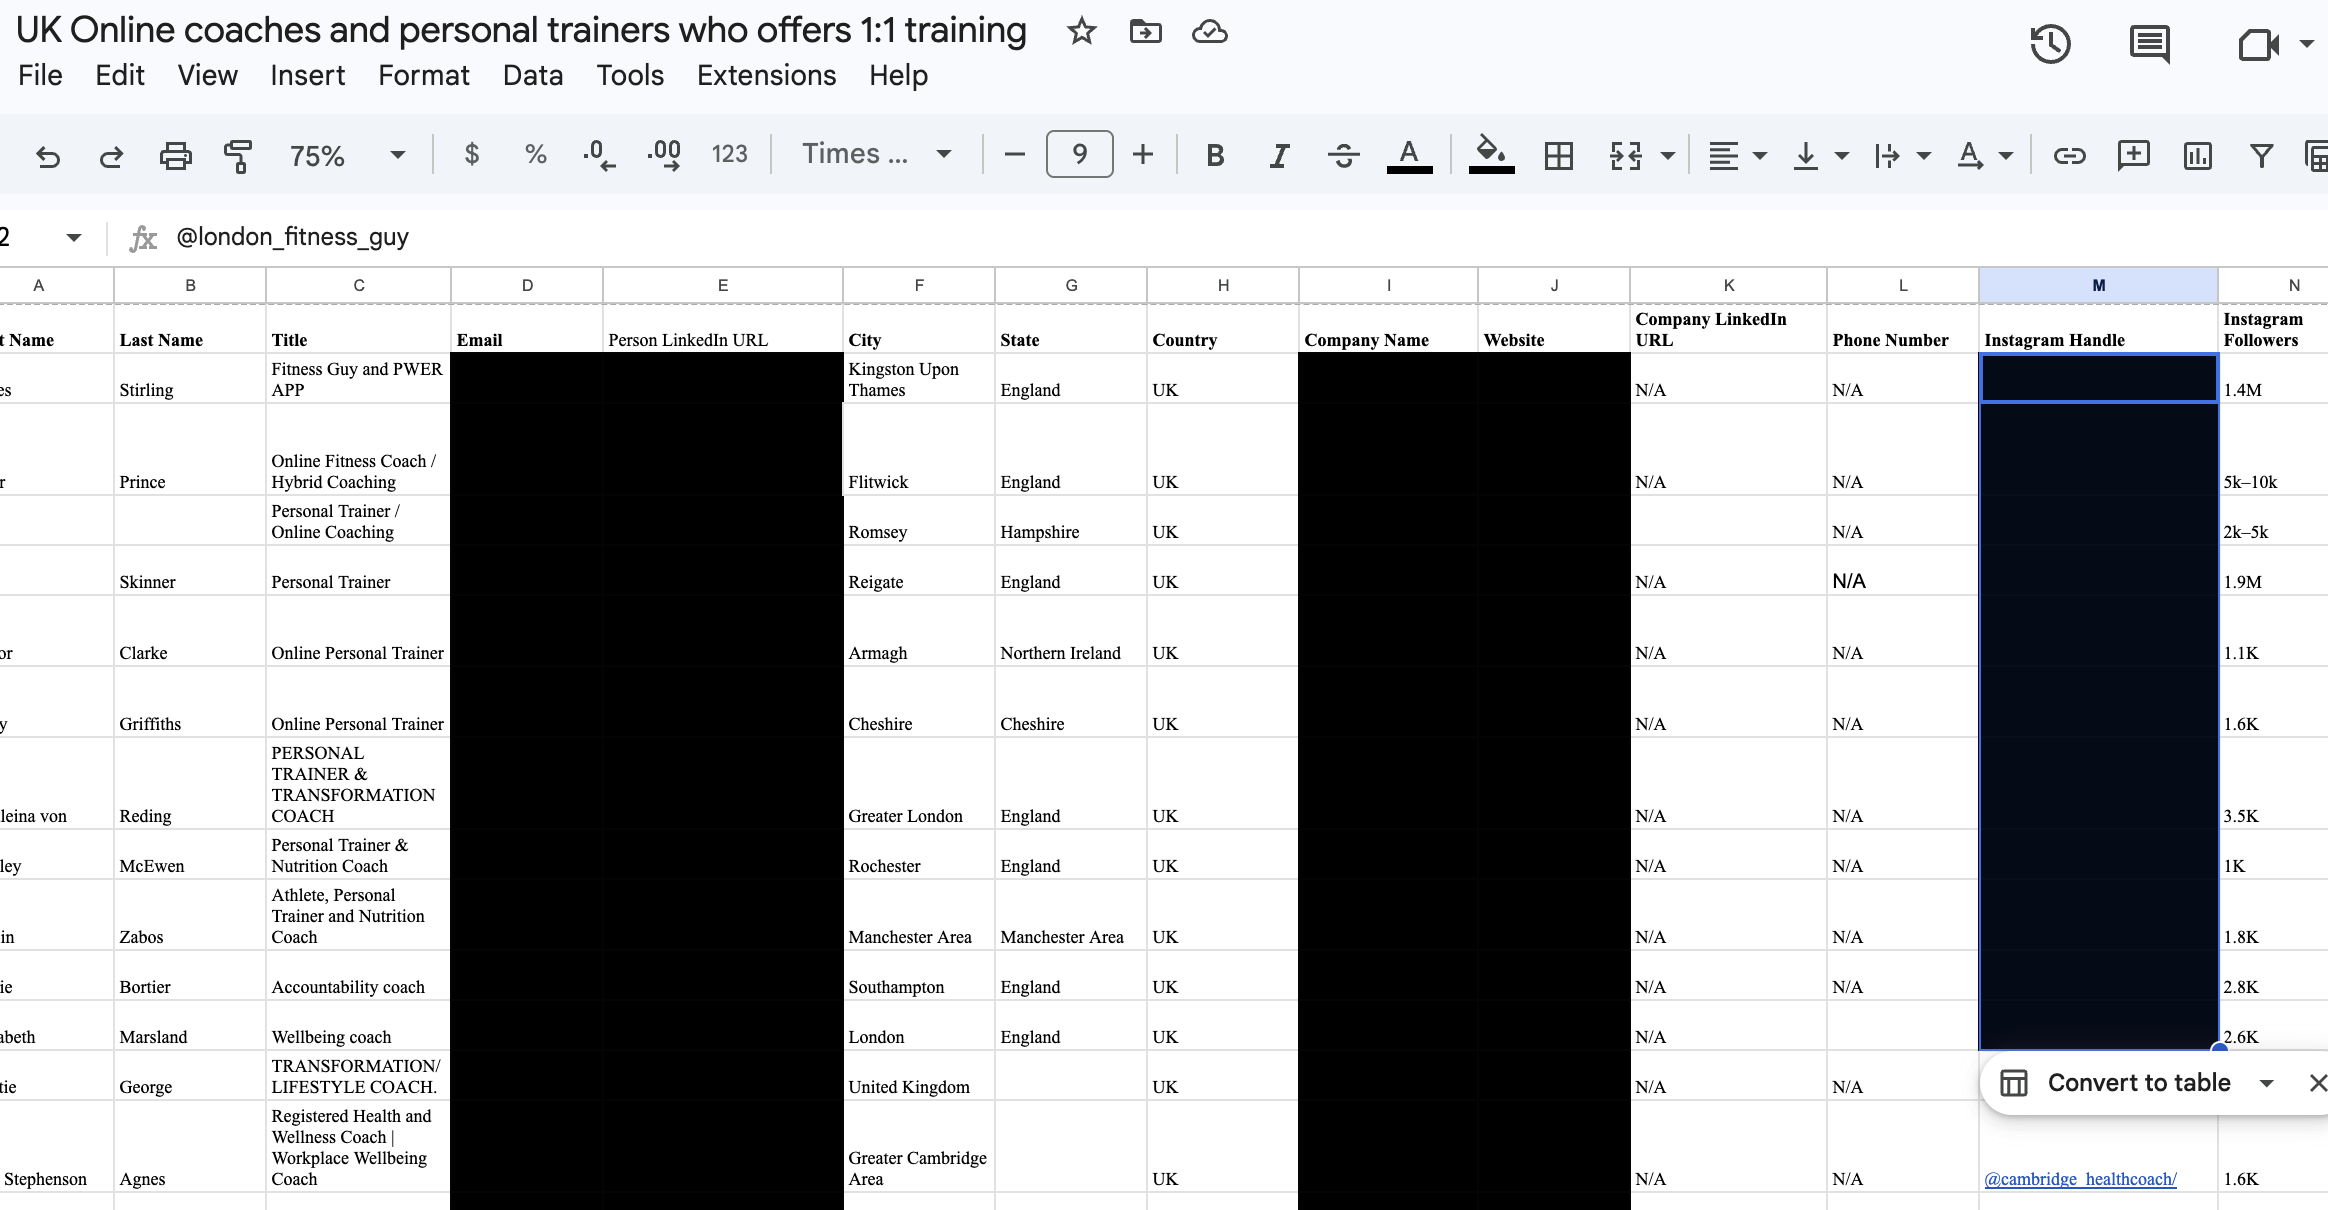Open the Data menu
This screenshot has height=1210, width=2328.
[x=533, y=76]
